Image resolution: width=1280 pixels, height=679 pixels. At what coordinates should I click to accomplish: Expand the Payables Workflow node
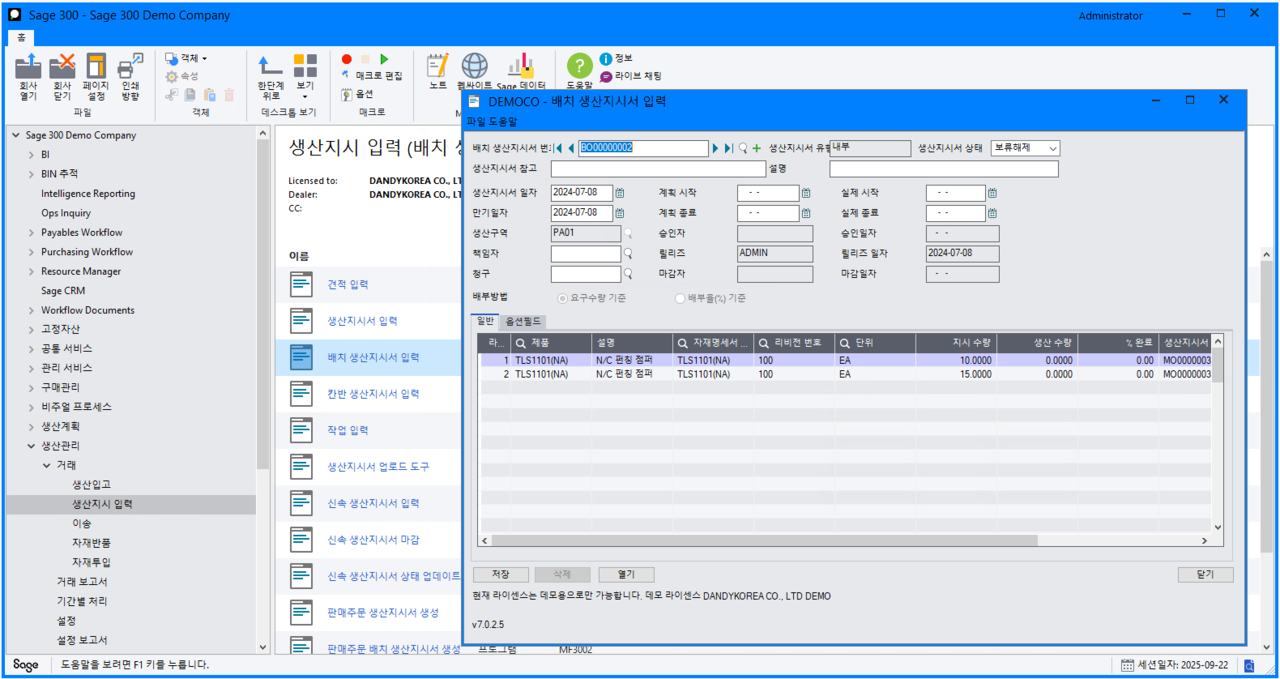click(x=31, y=232)
